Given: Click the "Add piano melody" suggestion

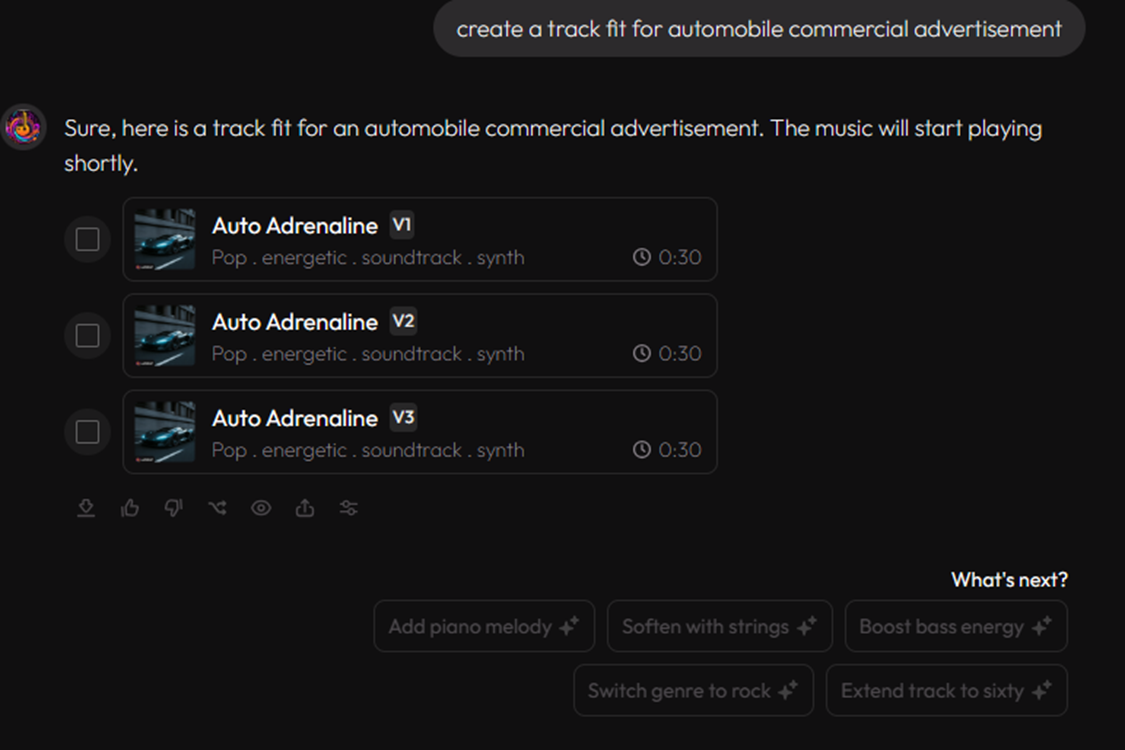Looking at the screenshot, I should (484, 627).
